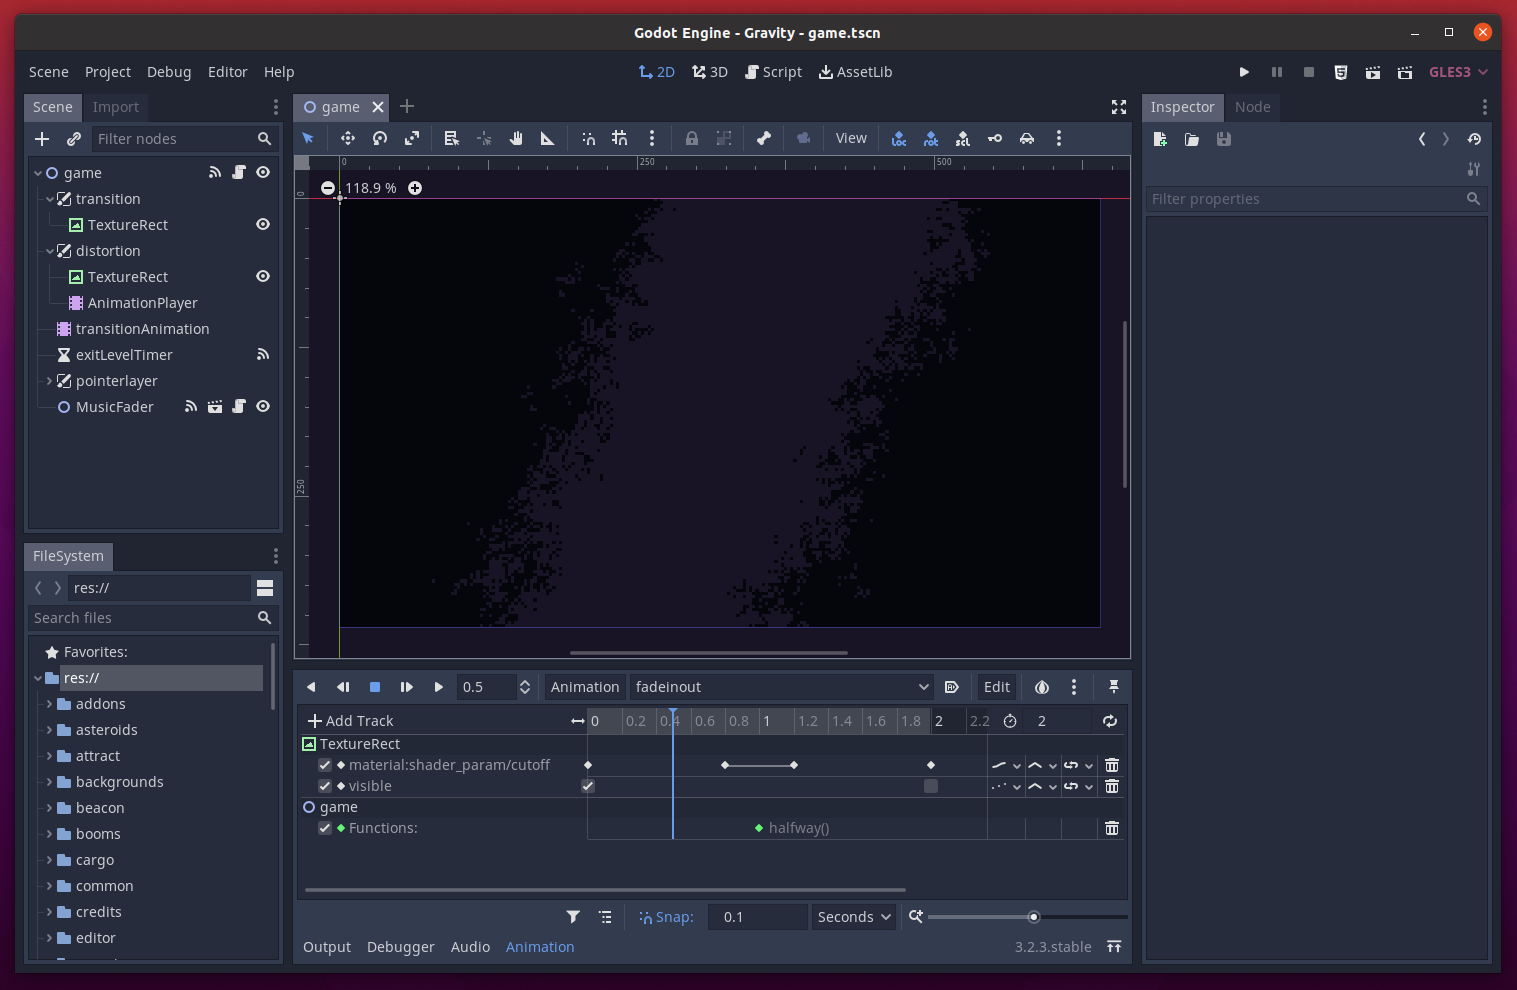This screenshot has height=990, width=1517.
Task: Disable the shader_param/cutoff track checkbox
Action: coord(324,764)
